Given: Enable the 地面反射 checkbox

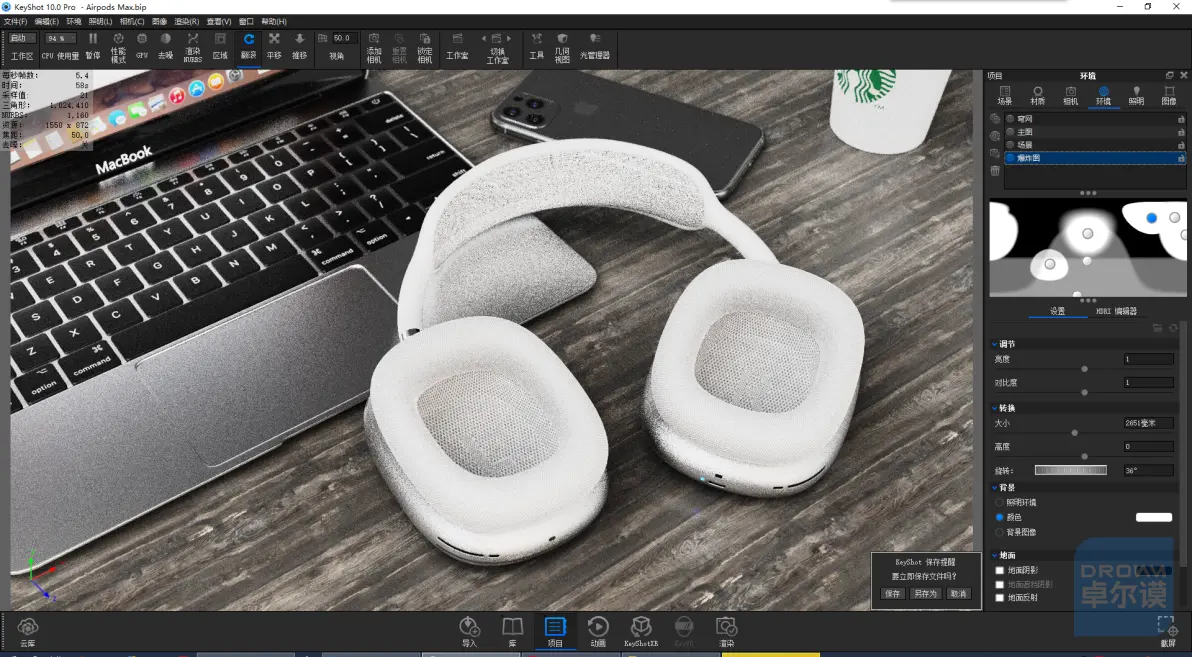Looking at the screenshot, I should pyautogui.click(x=1000, y=598).
